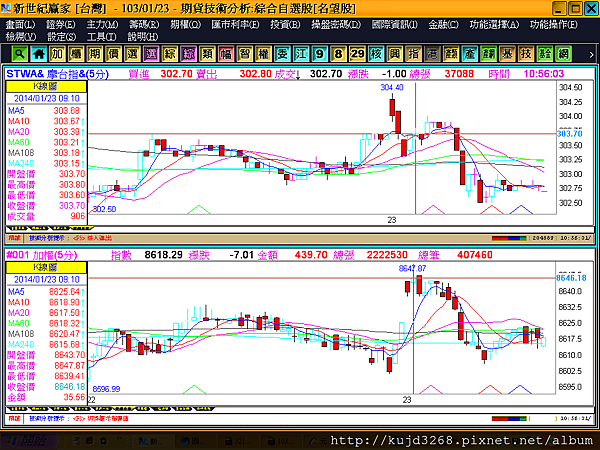Click color bar in upper status bar
The height and width of the screenshot is (450, 600).
pyautogui.click(x=509, y=238)
